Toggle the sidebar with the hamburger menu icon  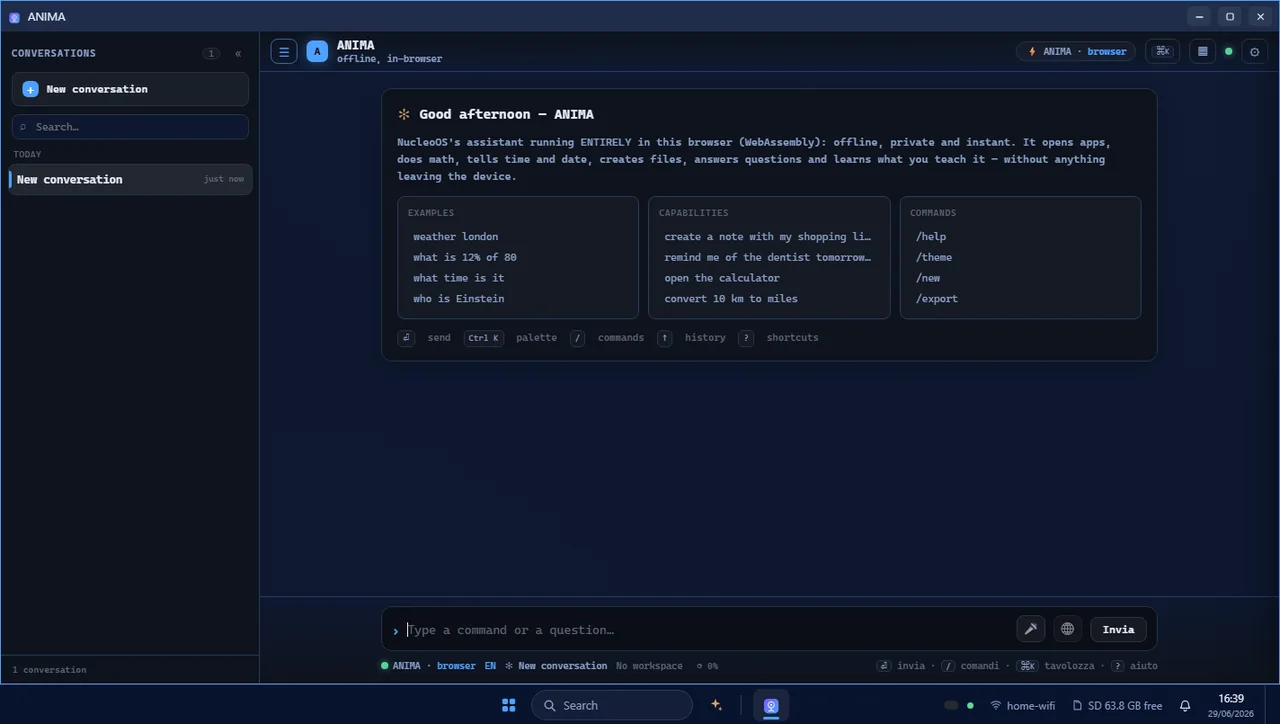coord(284,52)
